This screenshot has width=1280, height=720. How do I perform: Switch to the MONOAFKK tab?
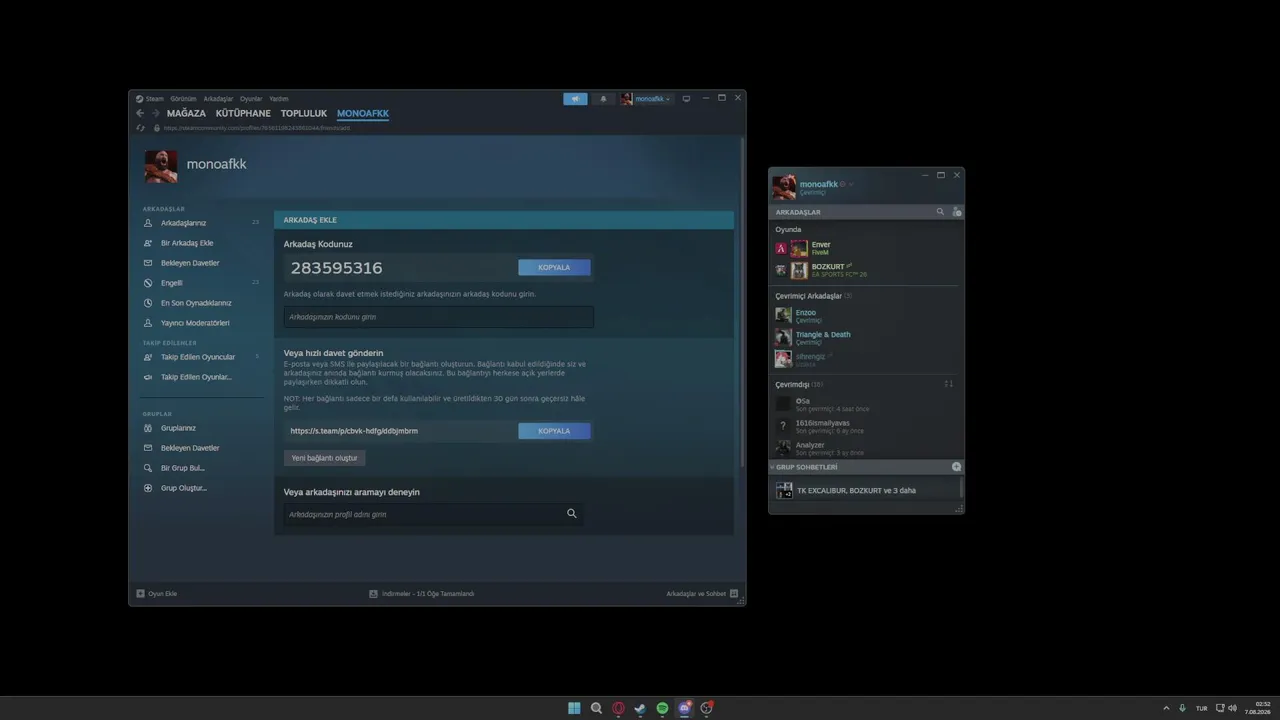363,114
